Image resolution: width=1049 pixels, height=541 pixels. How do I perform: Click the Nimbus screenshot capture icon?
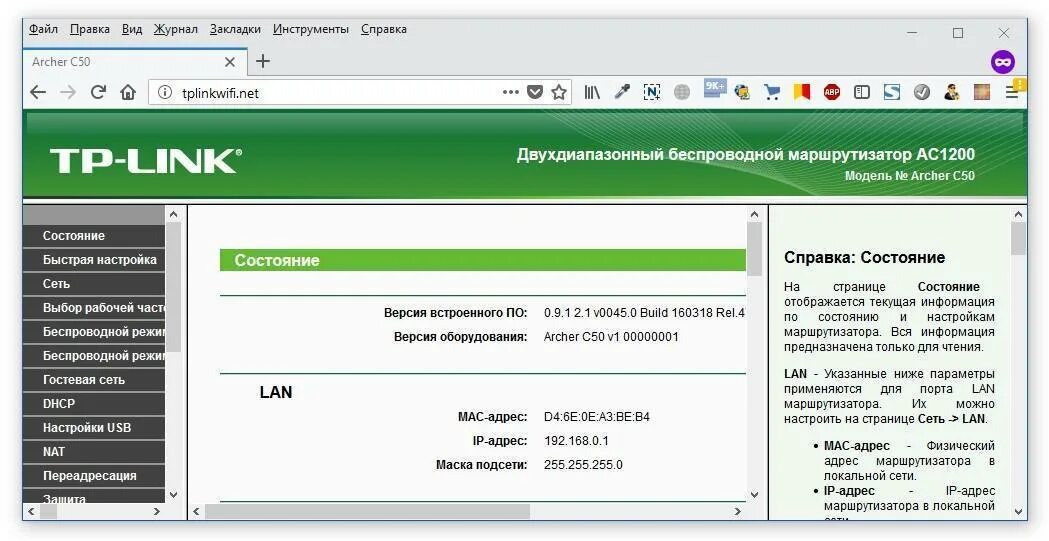tap(652, 92)
